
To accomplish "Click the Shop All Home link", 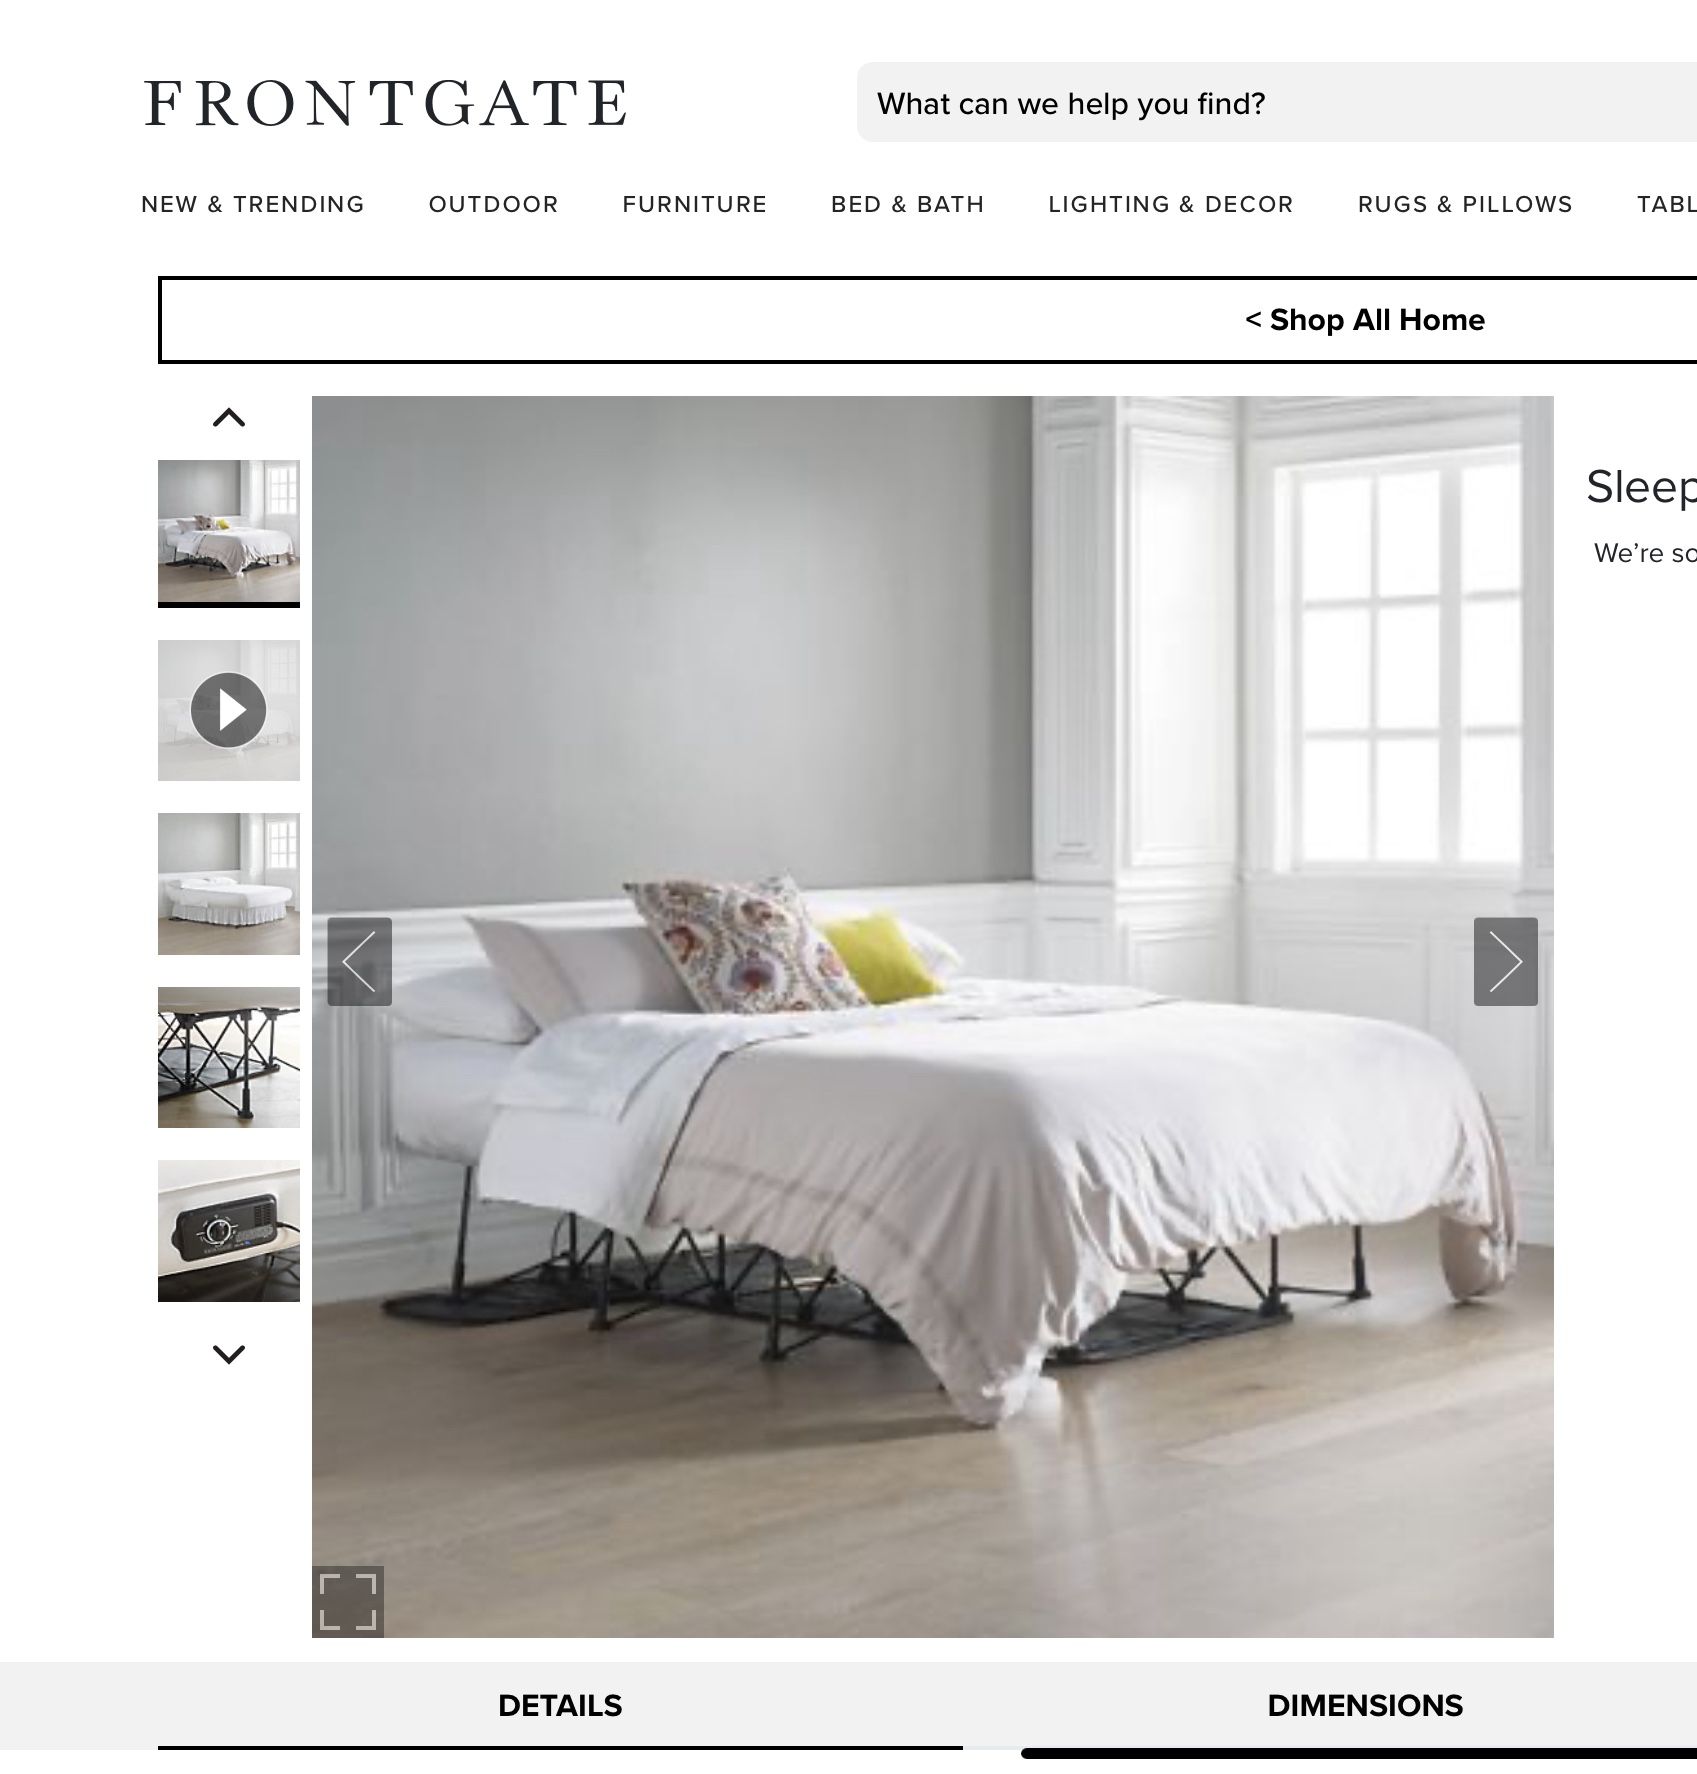I will tap(1365, 320).
